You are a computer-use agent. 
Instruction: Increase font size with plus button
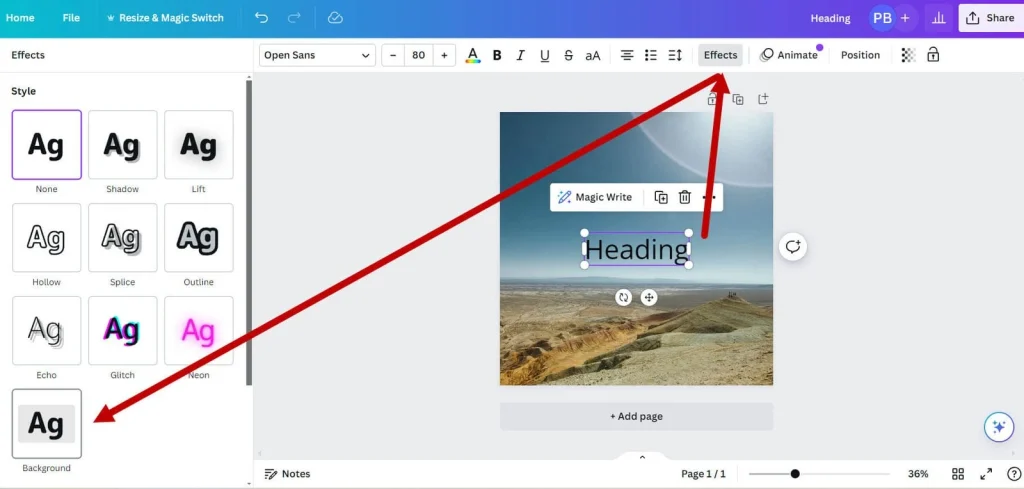tap(443, 55)
